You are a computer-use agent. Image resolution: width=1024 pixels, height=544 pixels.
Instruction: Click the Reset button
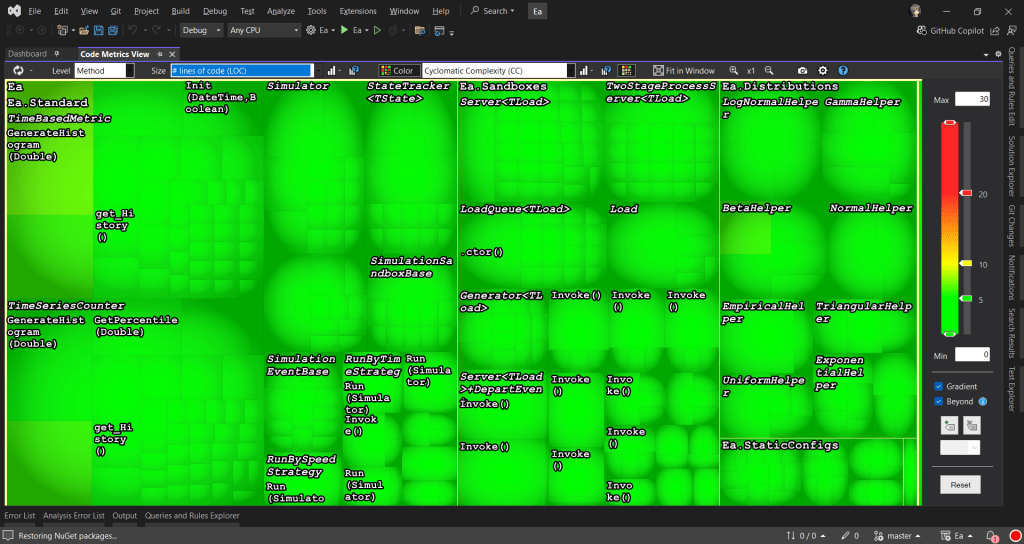960,484
